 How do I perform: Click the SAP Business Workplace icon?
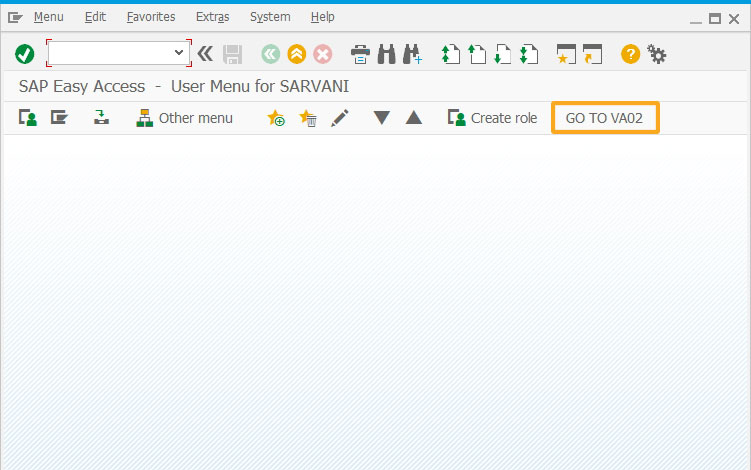101,117
